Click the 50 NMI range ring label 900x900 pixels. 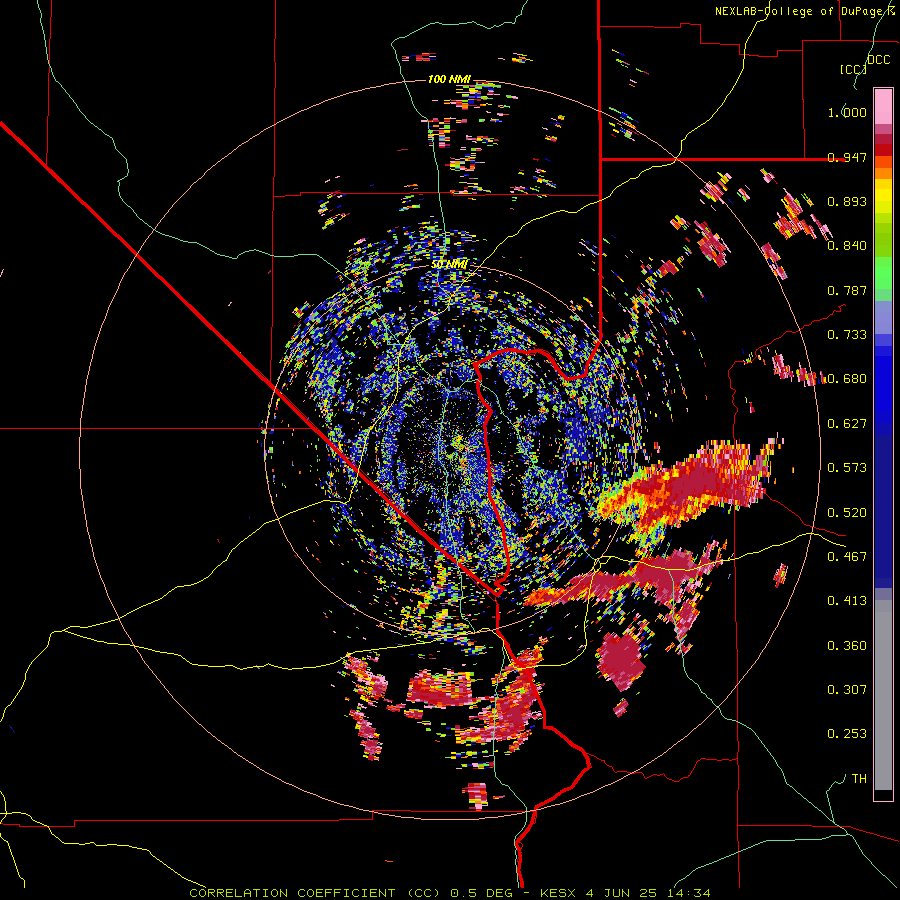(x=449, y=264)
